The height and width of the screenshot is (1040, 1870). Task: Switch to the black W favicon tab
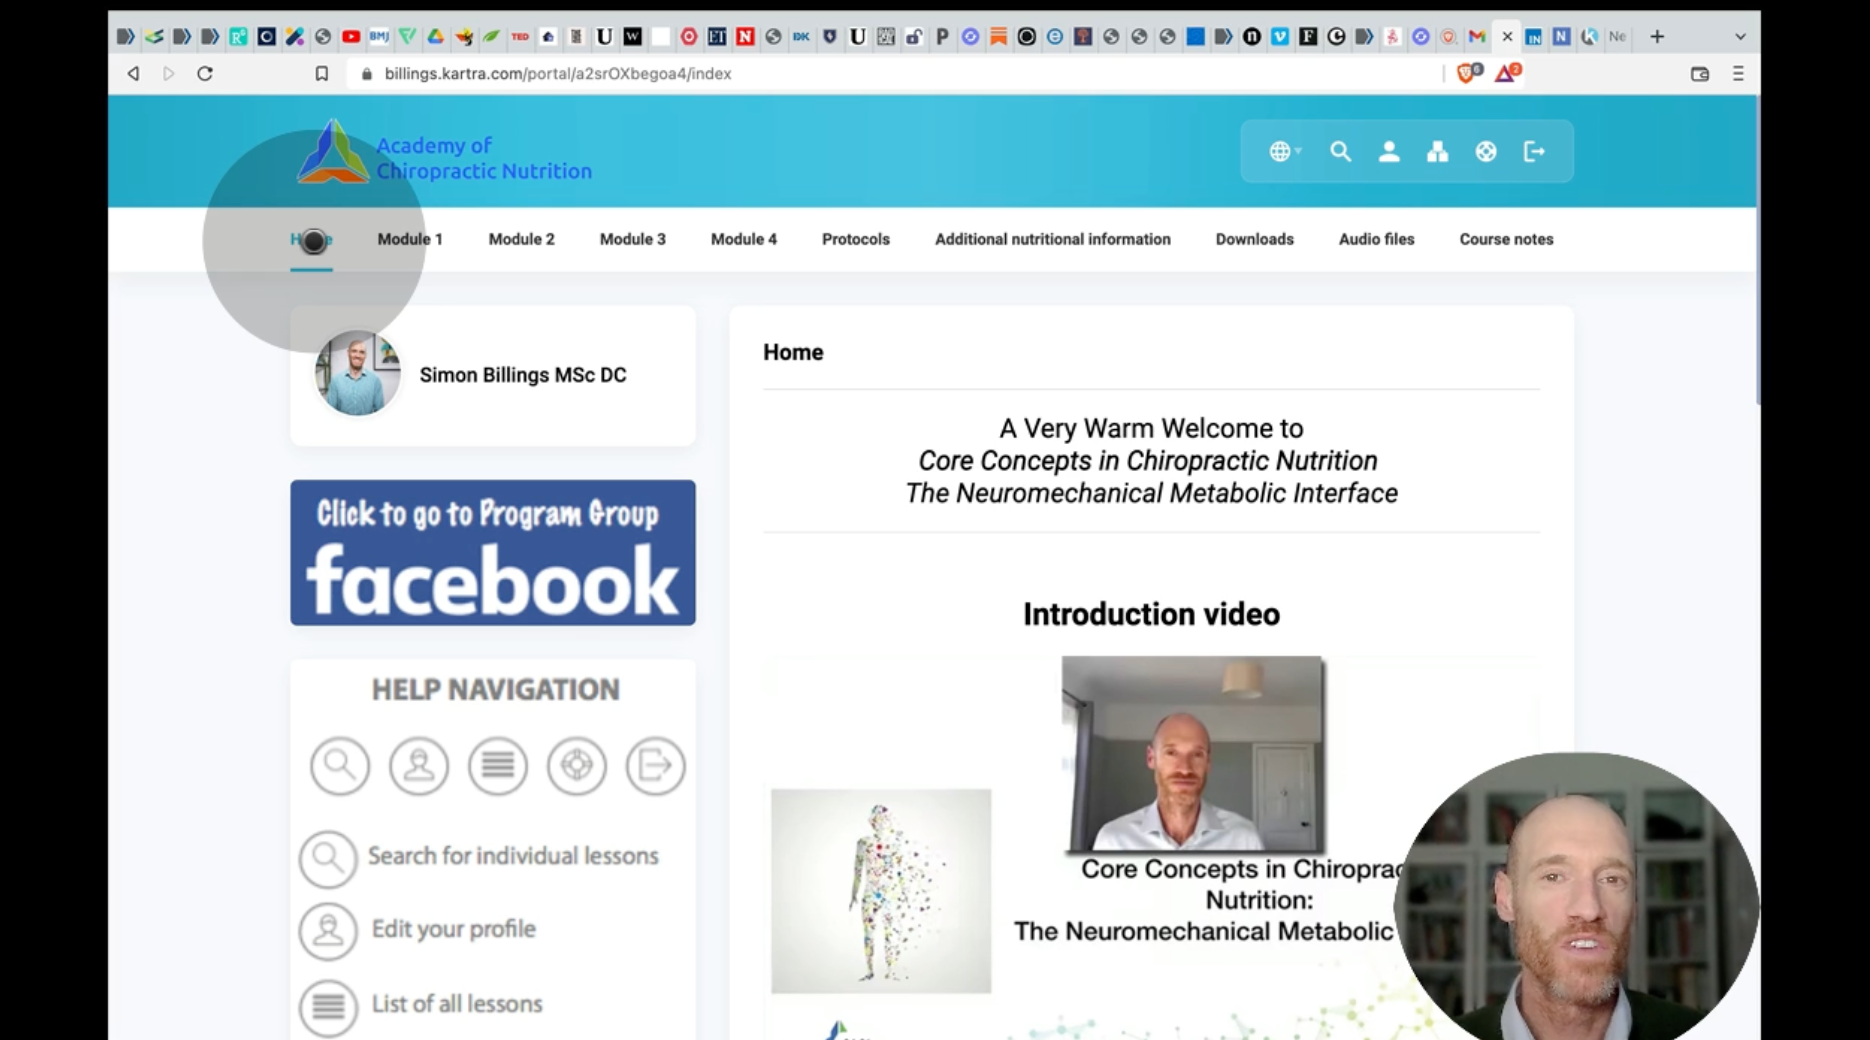632,36
